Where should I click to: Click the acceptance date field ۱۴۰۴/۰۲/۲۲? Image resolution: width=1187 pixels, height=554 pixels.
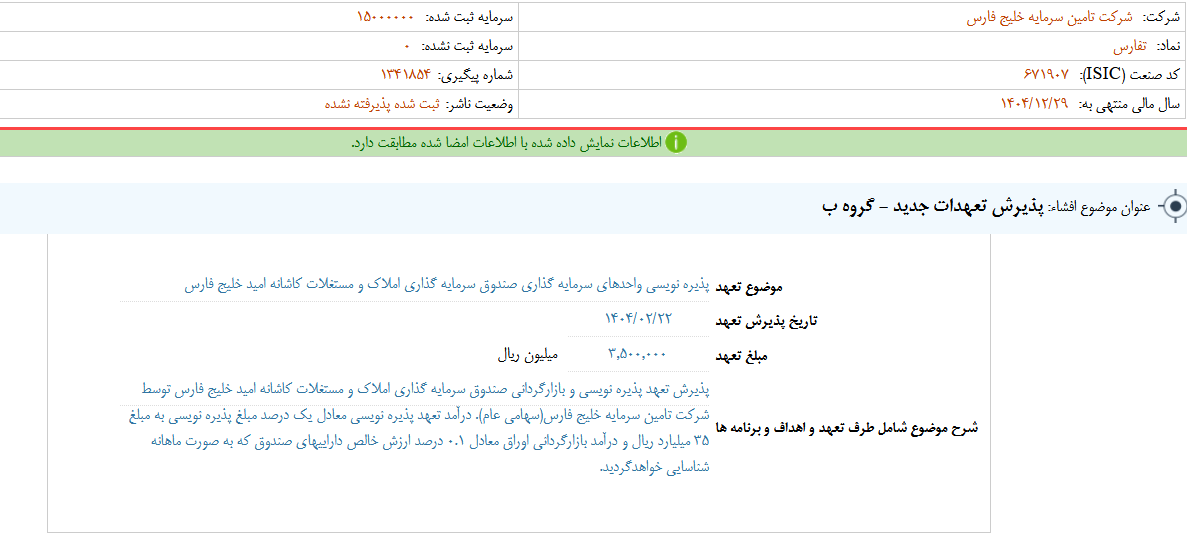[x=638, y=319]
